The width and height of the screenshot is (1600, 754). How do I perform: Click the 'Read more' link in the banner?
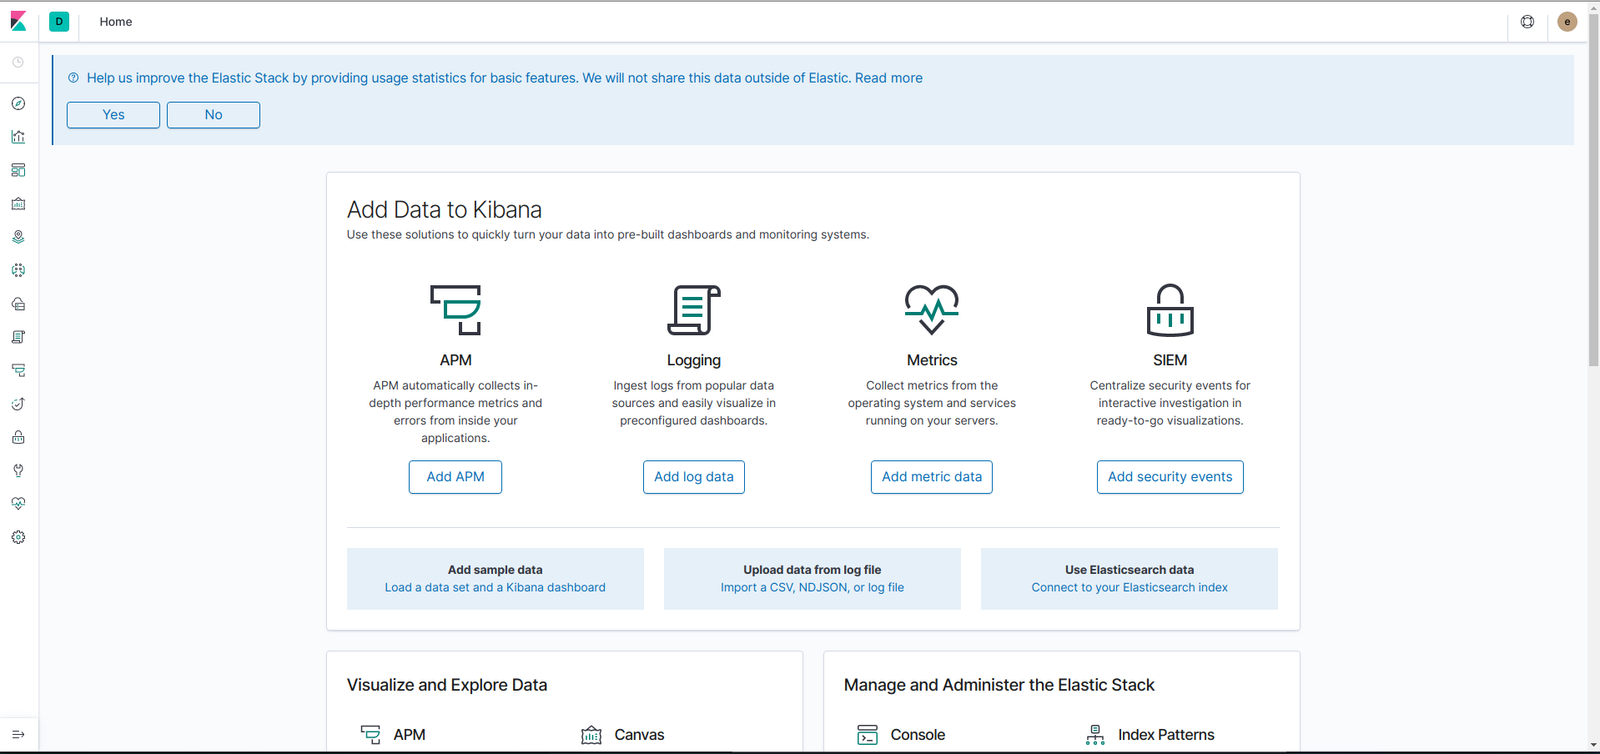(888, 78)
